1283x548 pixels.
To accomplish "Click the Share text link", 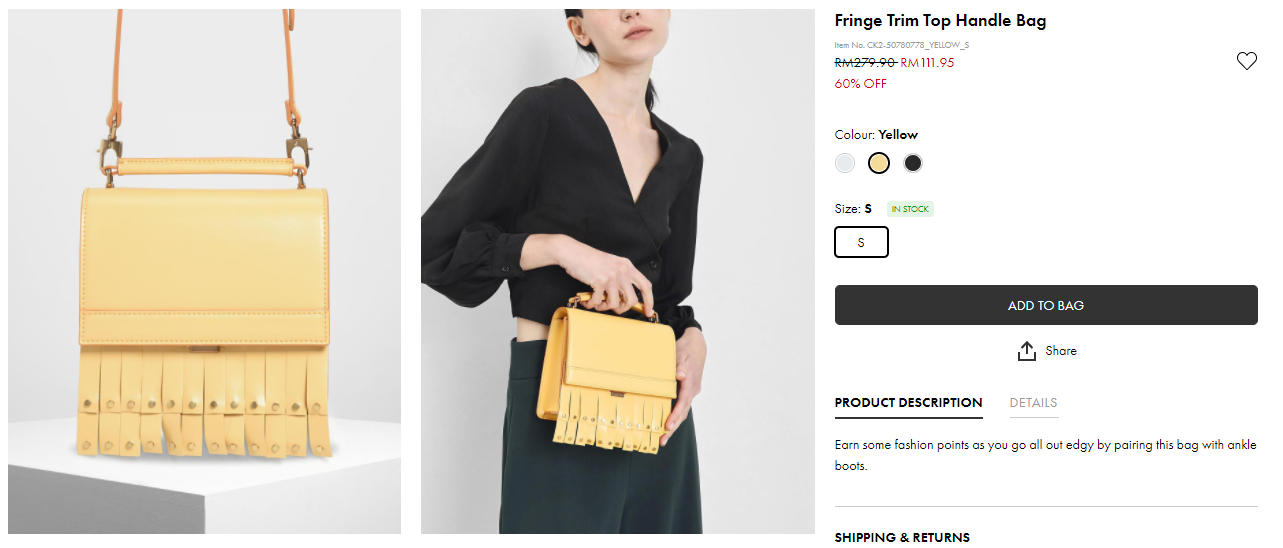I will [x=1061, y=351].
